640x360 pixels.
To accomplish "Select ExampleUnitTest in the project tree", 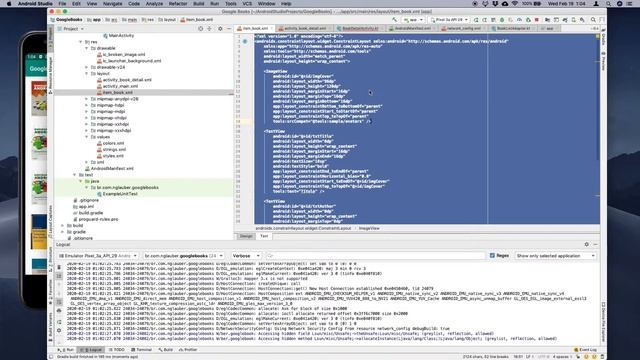I will [x=120, y=194].
